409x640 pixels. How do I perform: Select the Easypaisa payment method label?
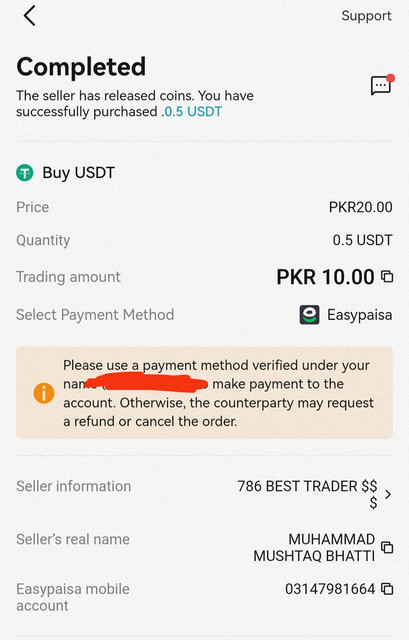[x=360, y=315]
